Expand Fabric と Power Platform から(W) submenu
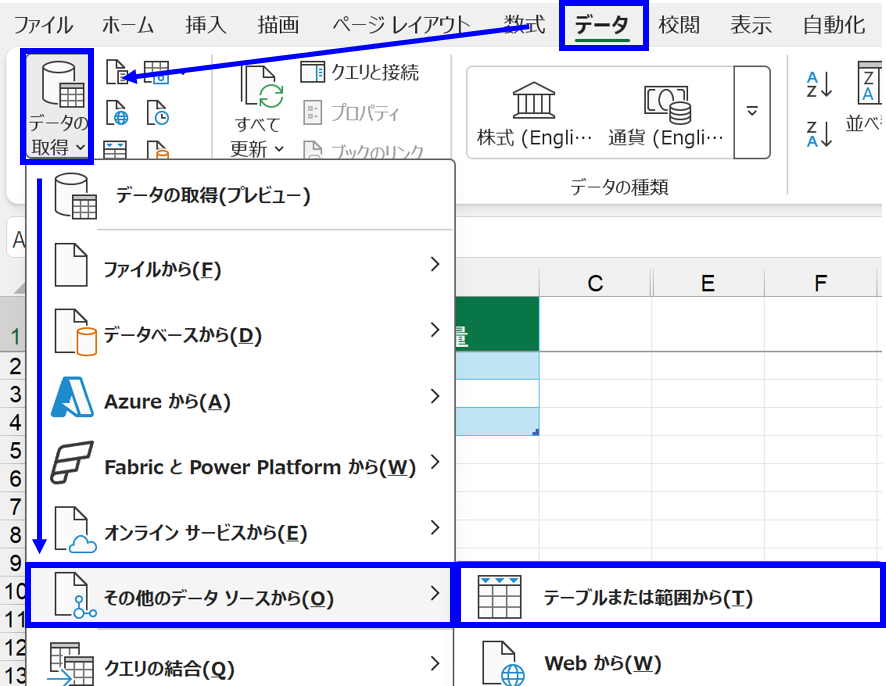 240,463
